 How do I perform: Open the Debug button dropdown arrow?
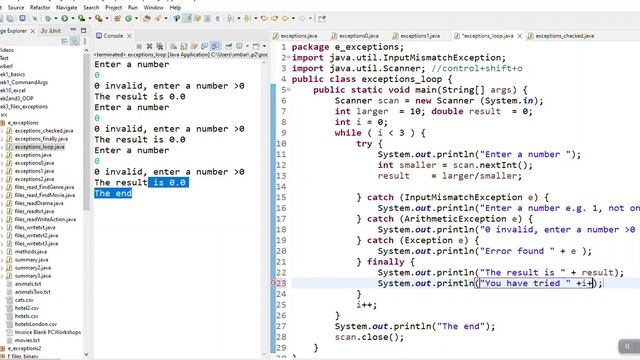pyautogui.click(x=56, y=18)
